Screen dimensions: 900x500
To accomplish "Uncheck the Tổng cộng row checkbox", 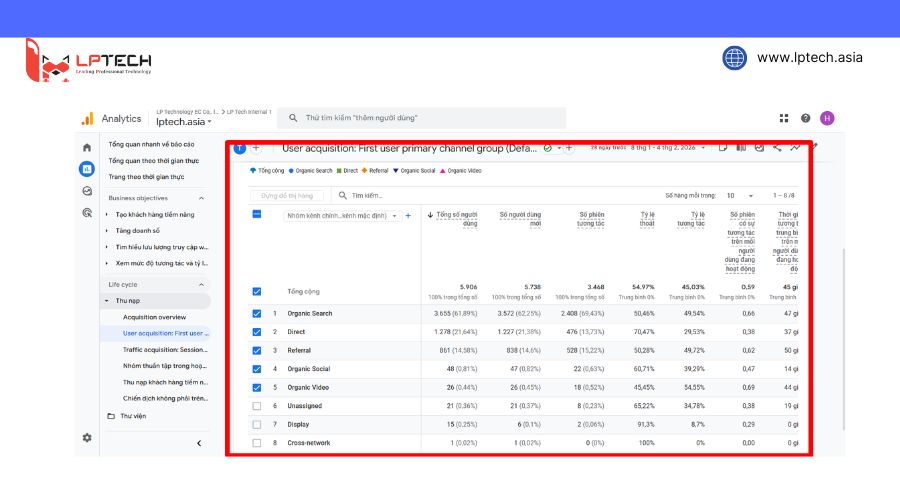I will 257,292.
